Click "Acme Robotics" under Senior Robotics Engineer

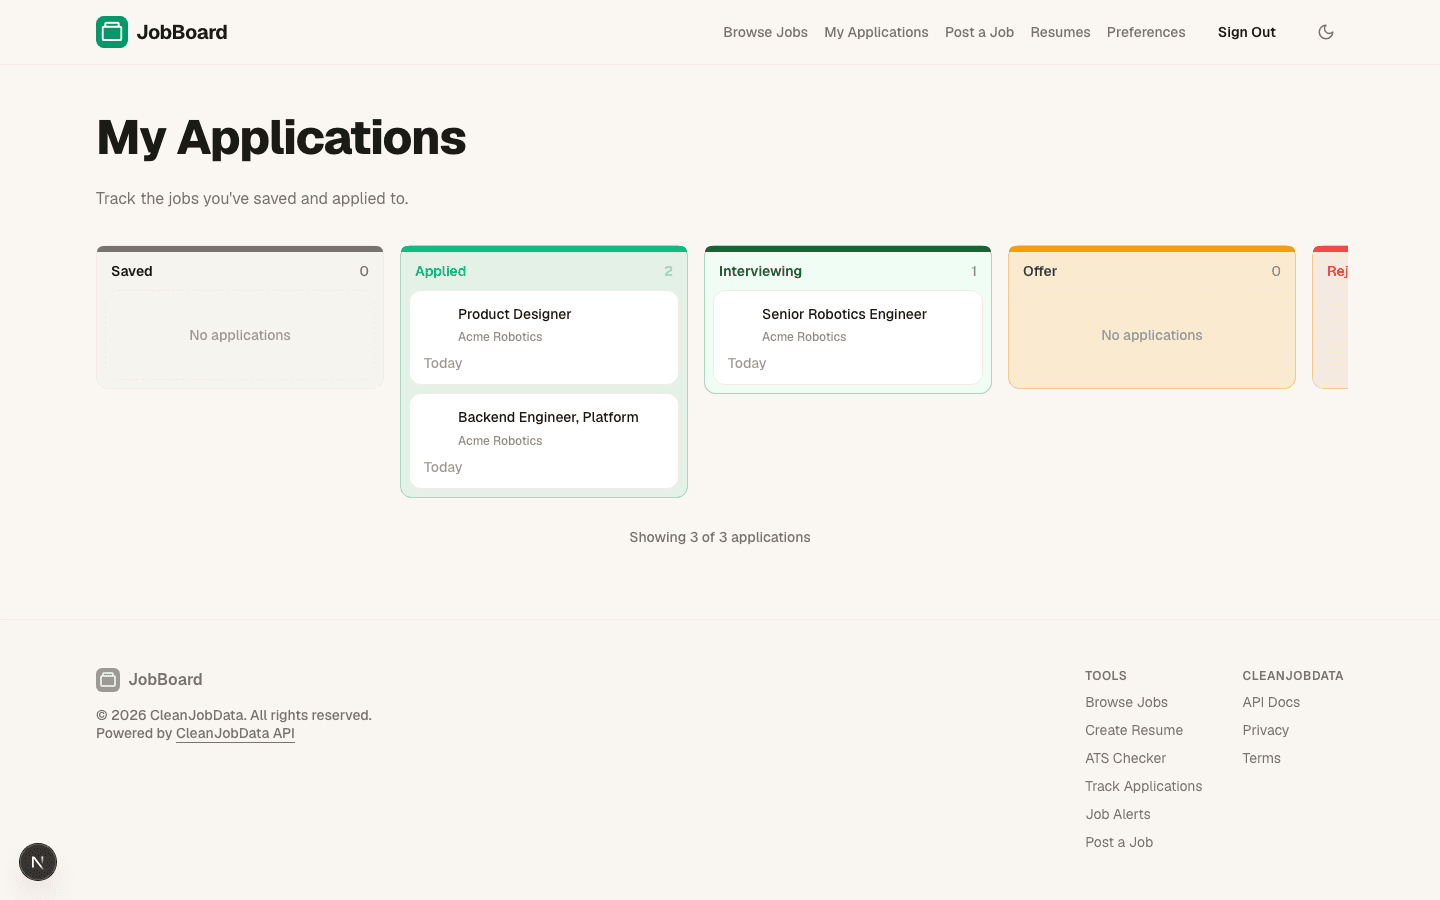804,337
